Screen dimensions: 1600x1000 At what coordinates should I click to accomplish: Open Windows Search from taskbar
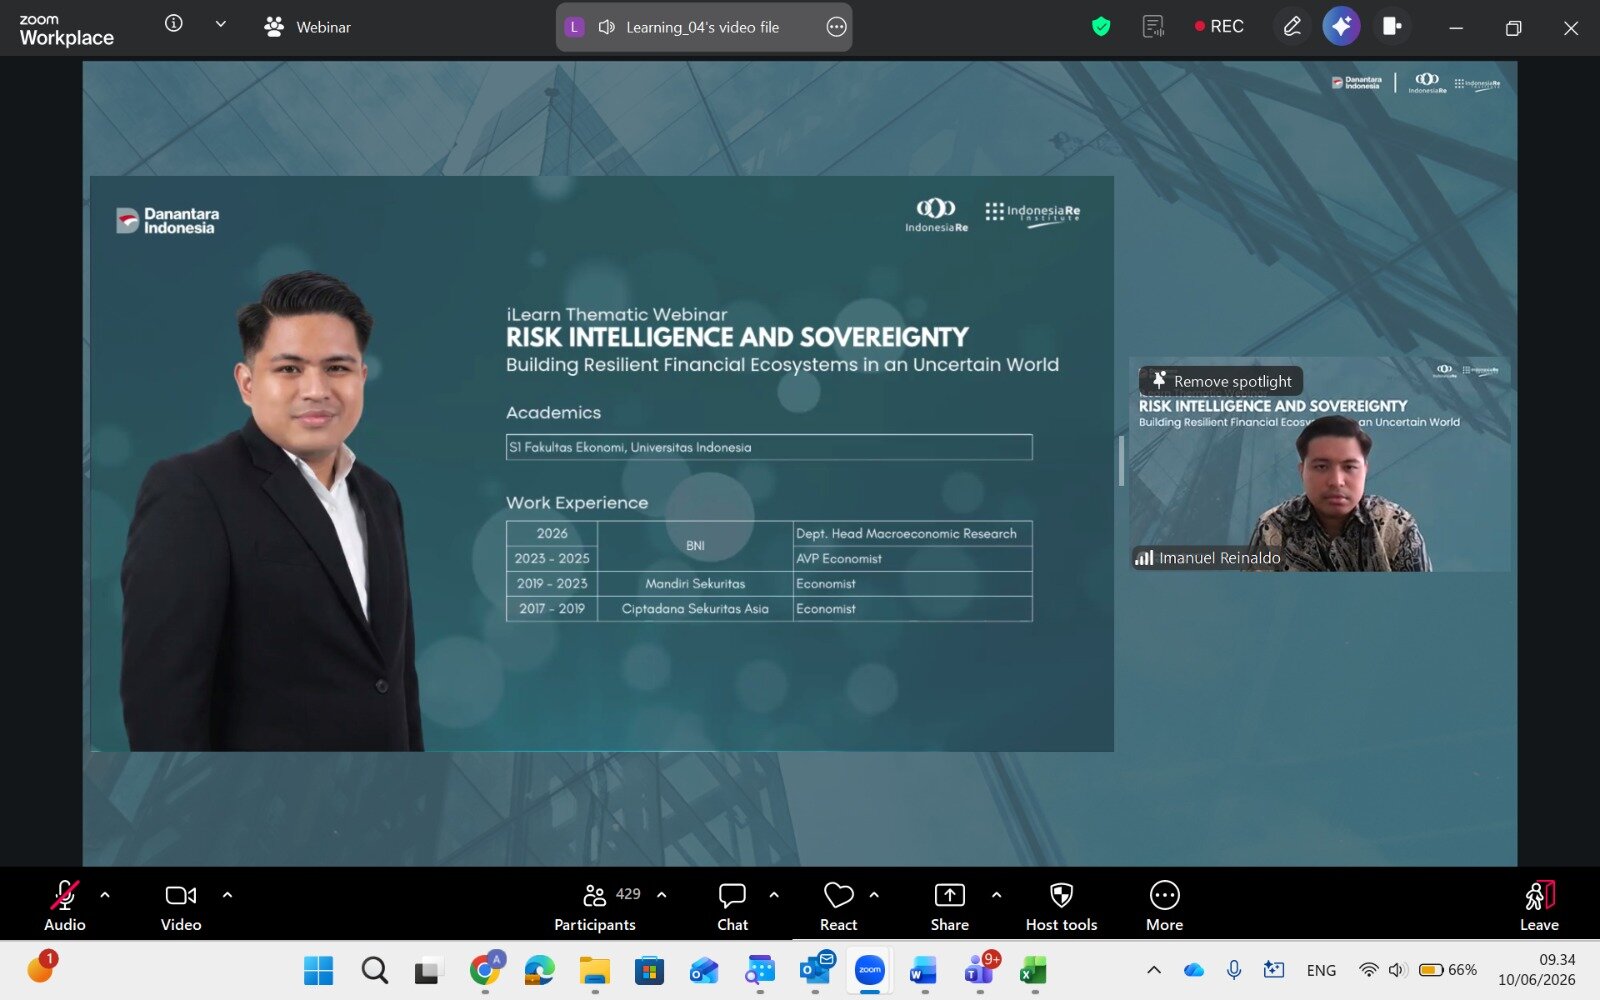click(x=374, y=970)
